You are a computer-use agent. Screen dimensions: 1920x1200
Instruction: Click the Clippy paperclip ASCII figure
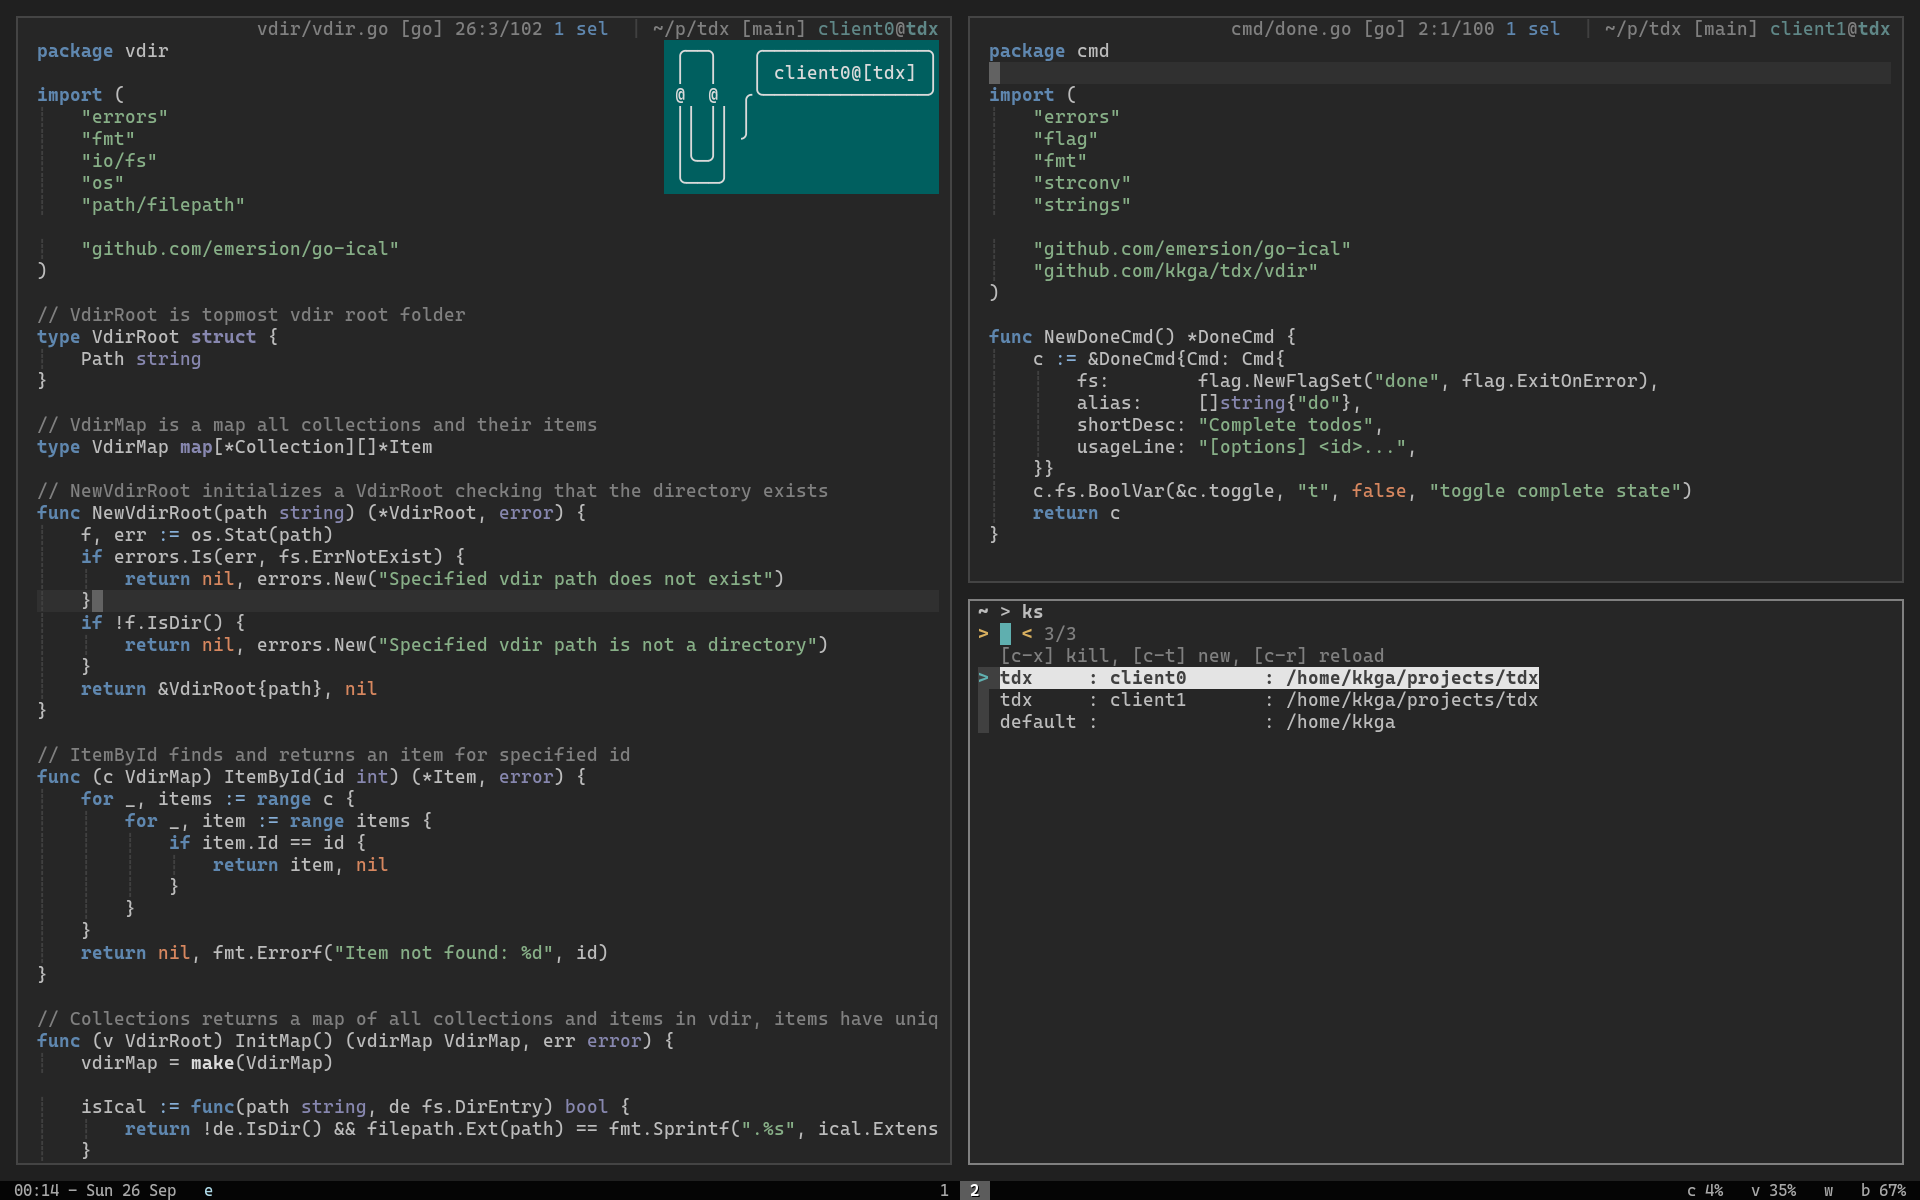click(701, 116)
